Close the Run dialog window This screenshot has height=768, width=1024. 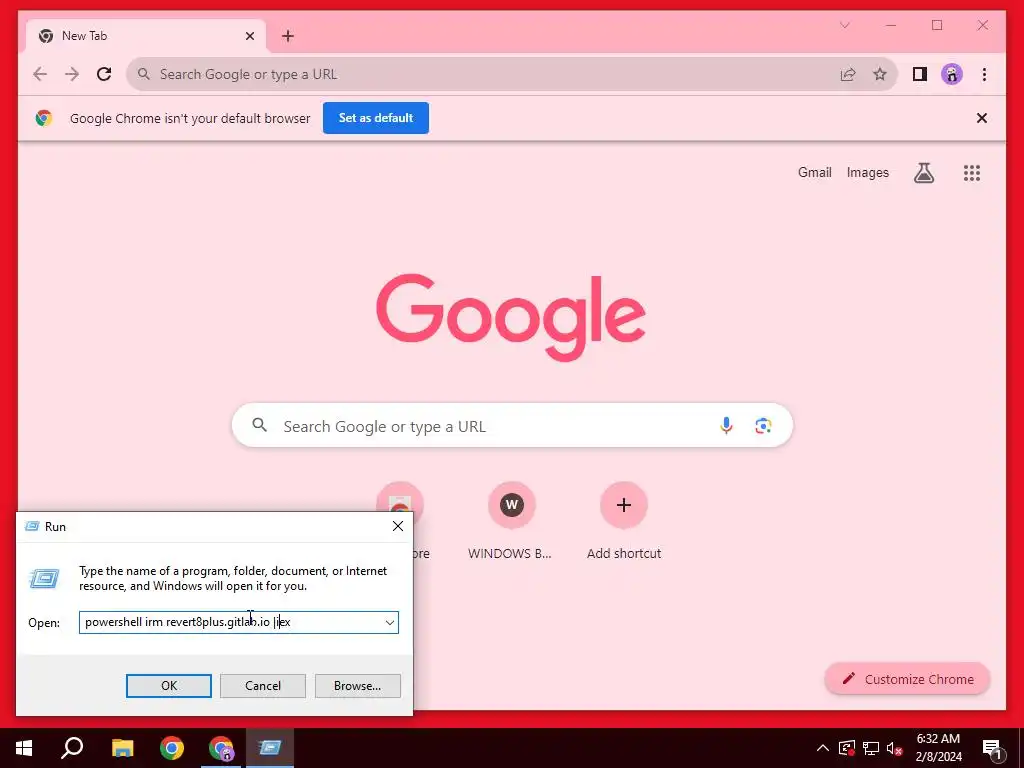[398, 526]
